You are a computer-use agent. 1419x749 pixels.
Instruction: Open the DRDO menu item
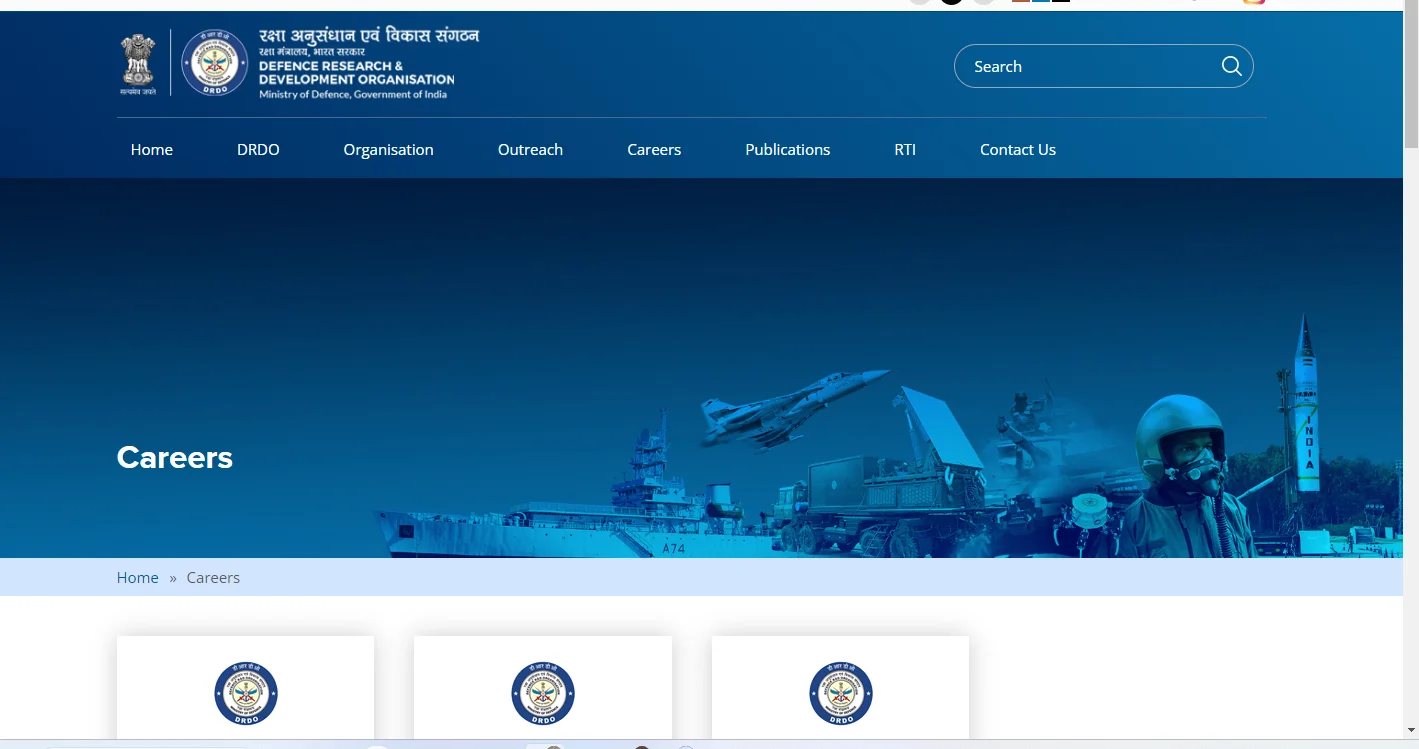(258, 149)
